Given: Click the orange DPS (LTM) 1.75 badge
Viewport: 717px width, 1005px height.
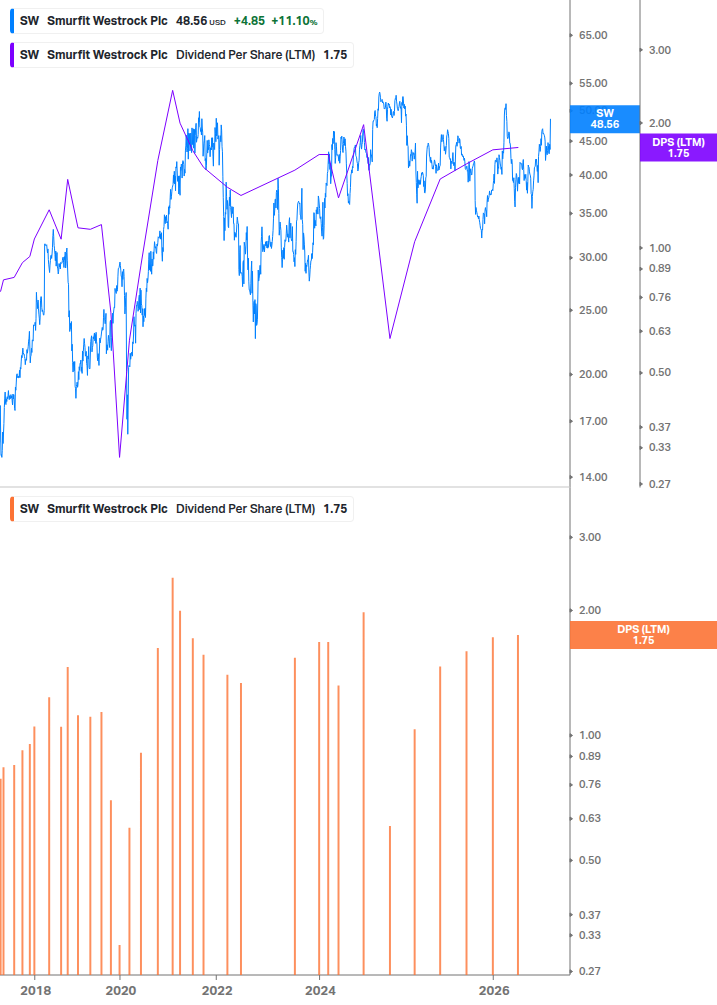Looking at the screenshot, I should pos(643,635).
